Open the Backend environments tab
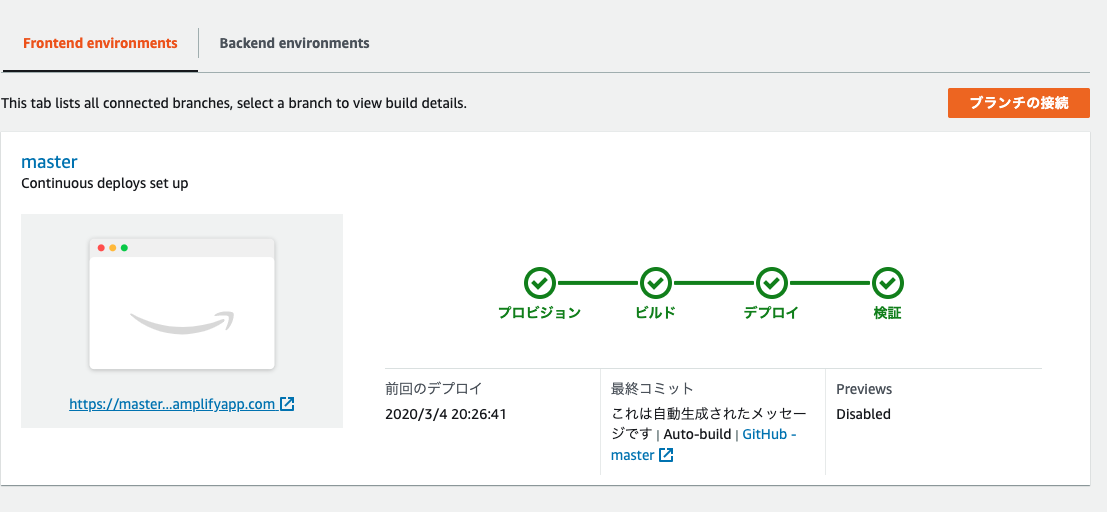 (x=294, y=43)
